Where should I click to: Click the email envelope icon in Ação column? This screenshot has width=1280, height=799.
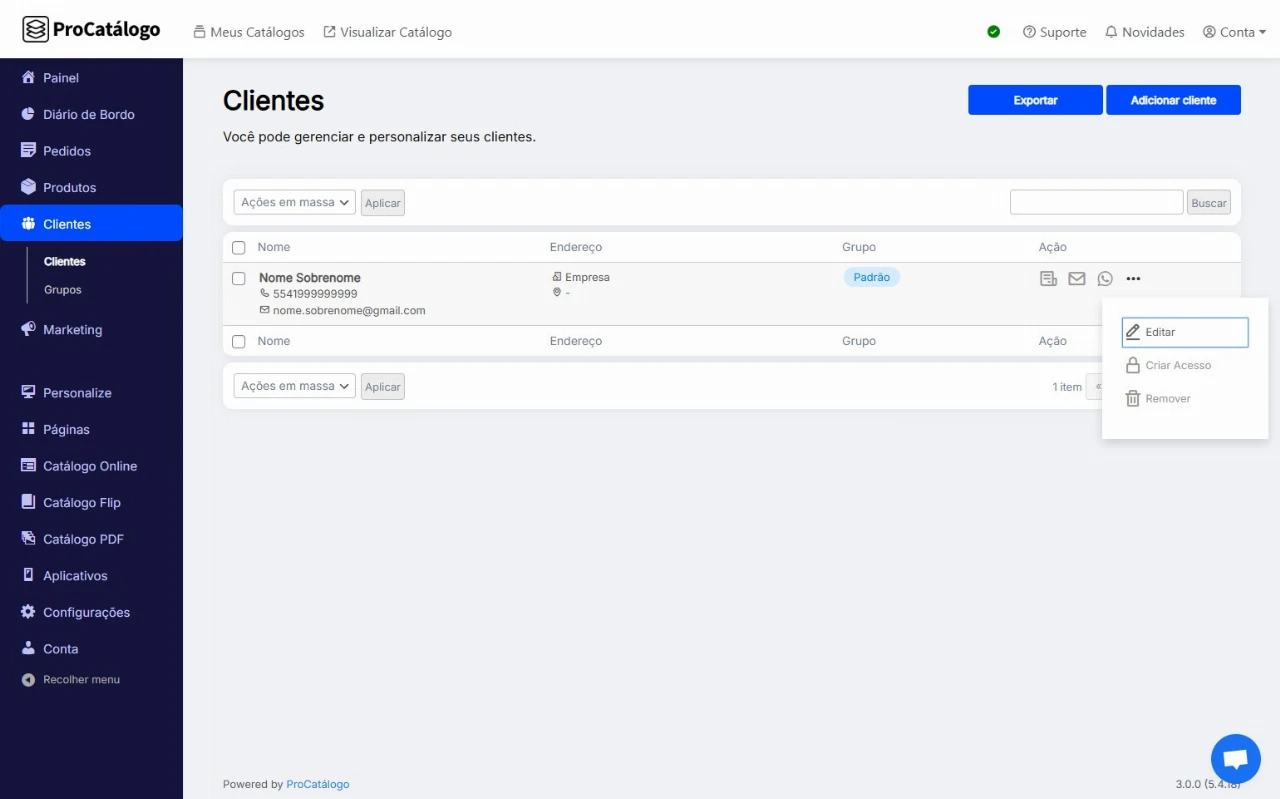pos(1077,279)
